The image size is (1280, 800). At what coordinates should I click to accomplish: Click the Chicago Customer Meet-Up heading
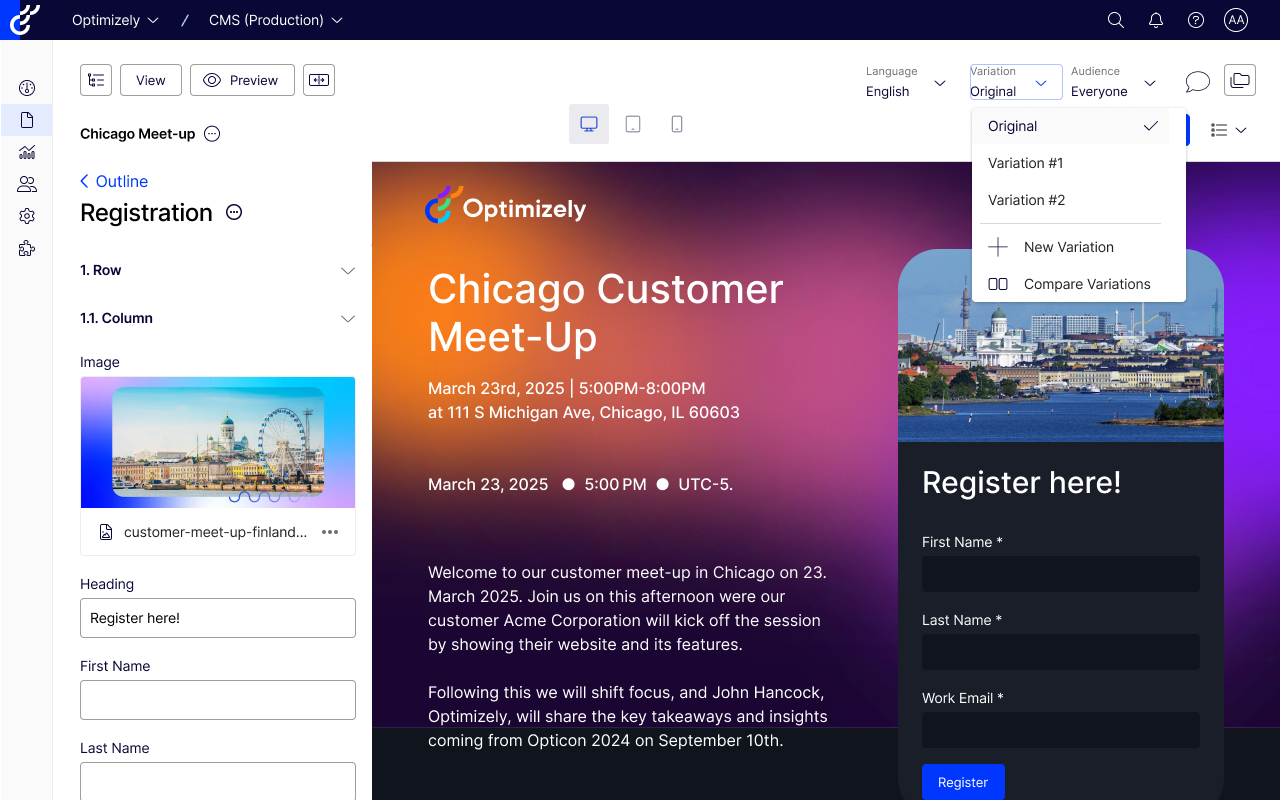[606, 313]
